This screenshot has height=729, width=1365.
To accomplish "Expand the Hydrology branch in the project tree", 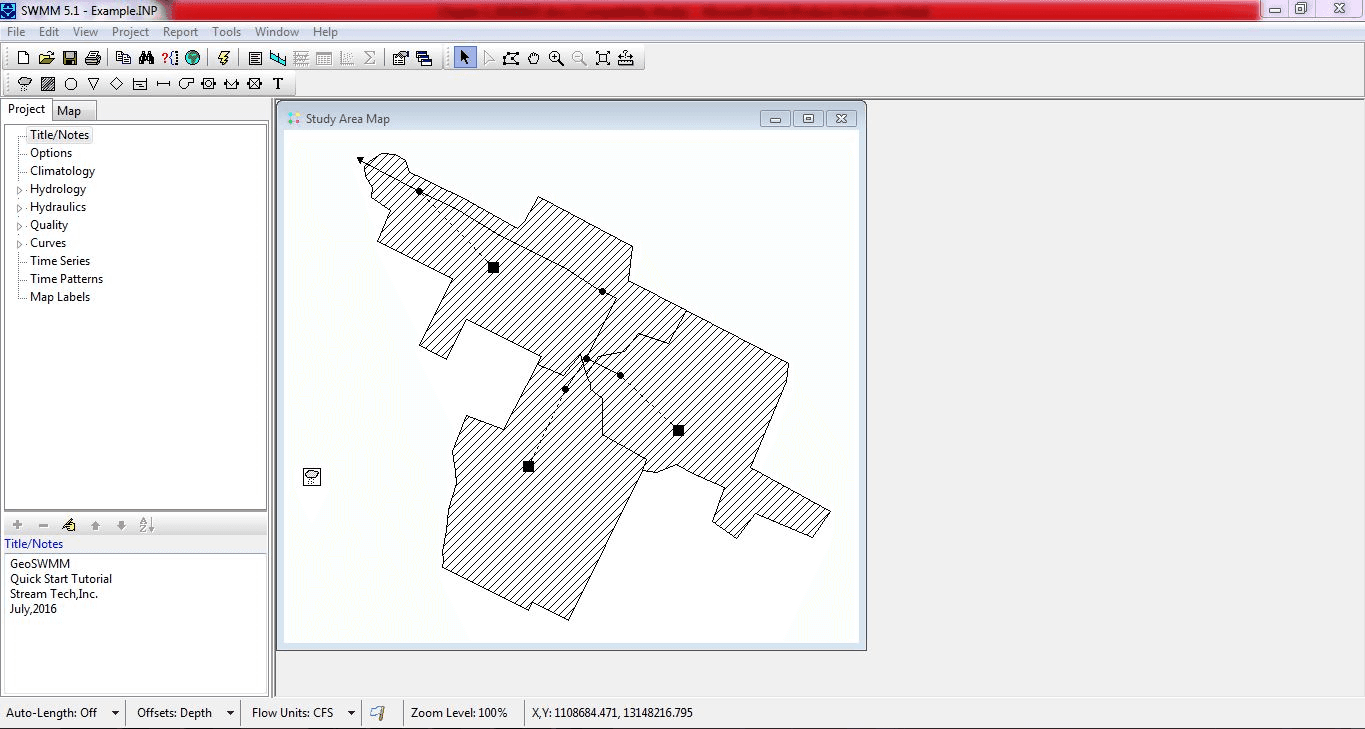I will [18, 188].
